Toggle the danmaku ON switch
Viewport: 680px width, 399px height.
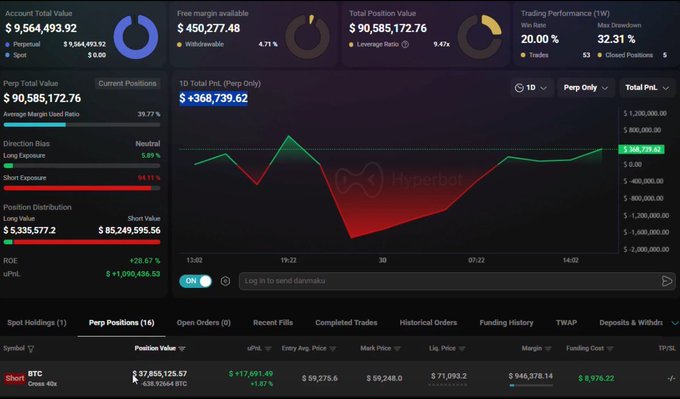196,281
